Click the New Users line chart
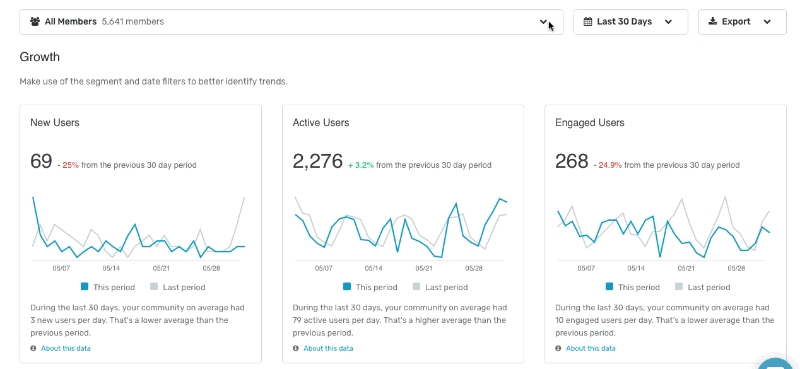Image resolution: width=800 pixels, height=369 pixels. click(139, 228)
